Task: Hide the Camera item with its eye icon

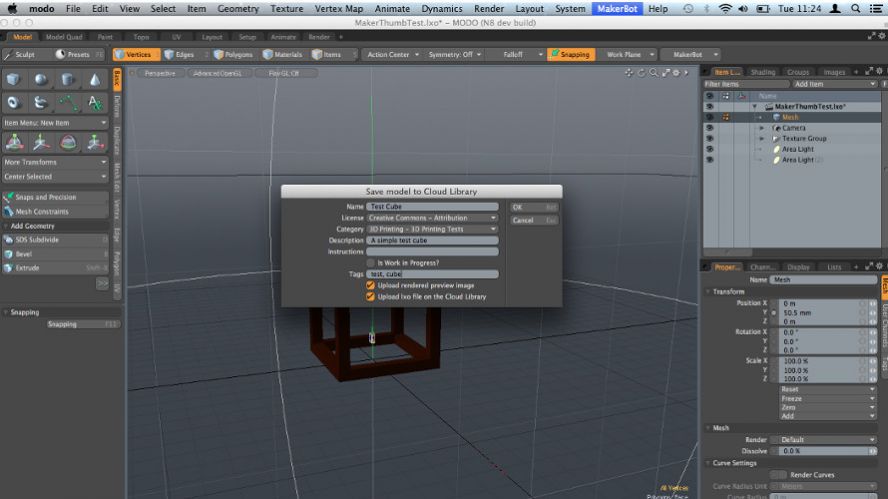Action: pos(710,128)
